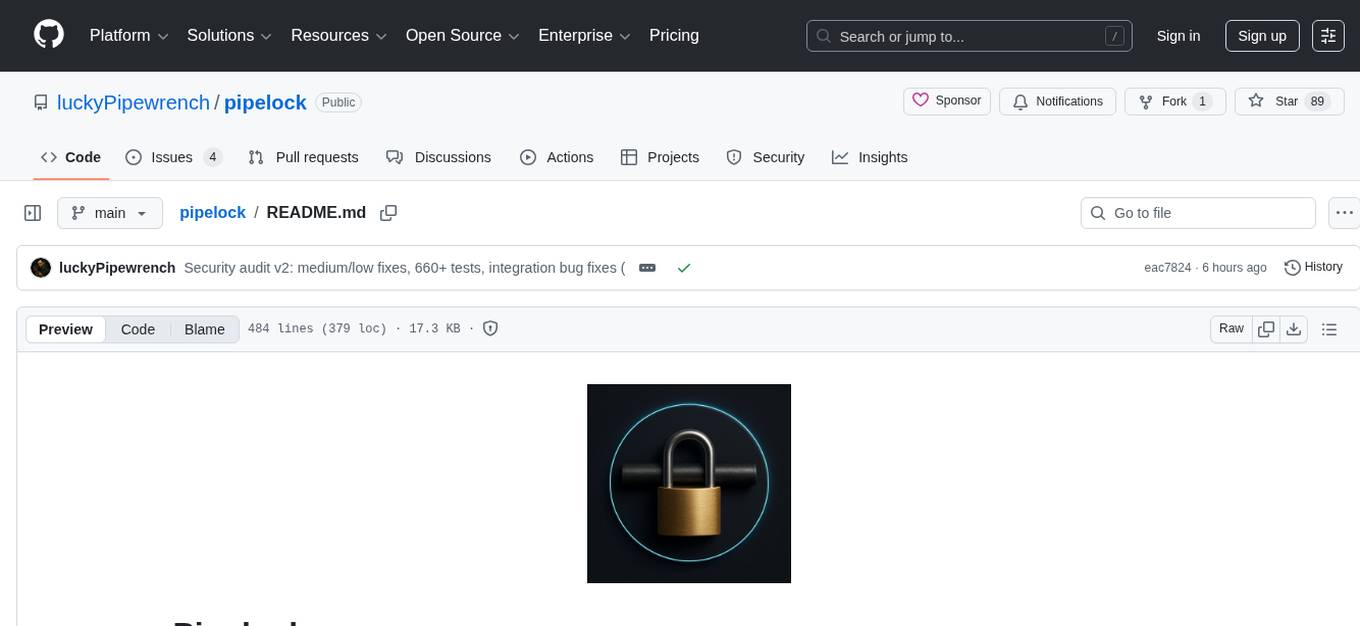Switch to the Blame tab
Viewport: 1360px width, 626px height.
coord(204,329)
